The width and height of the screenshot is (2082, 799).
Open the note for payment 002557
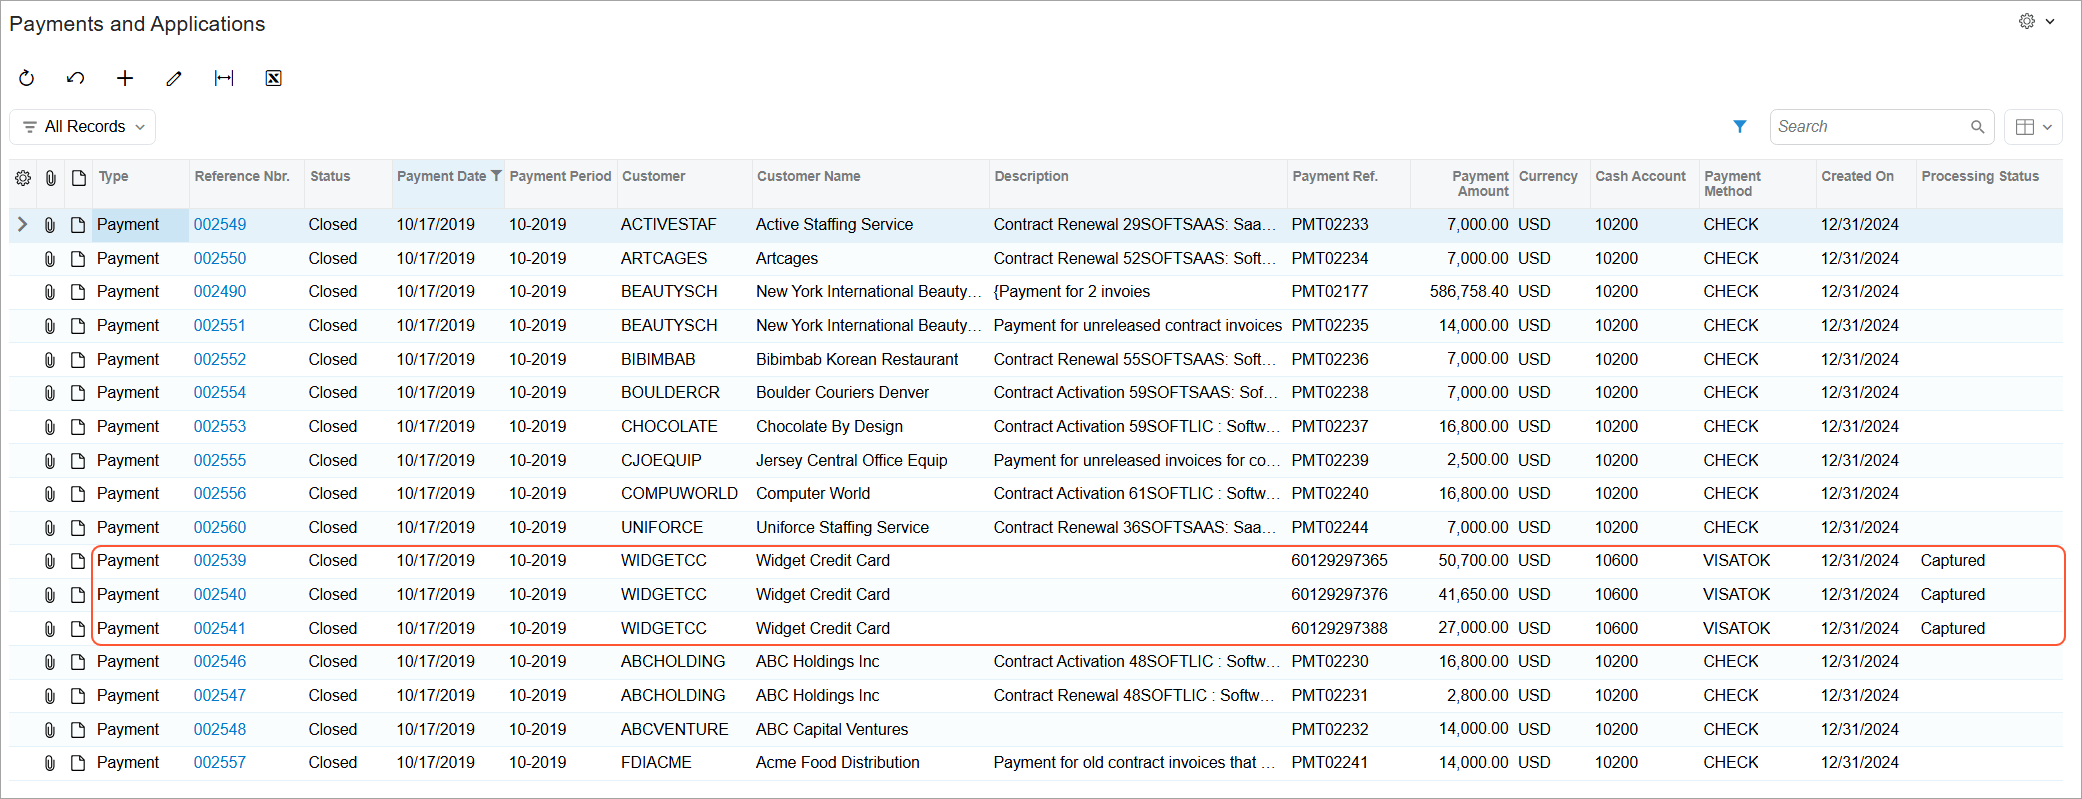pos(78,763)
